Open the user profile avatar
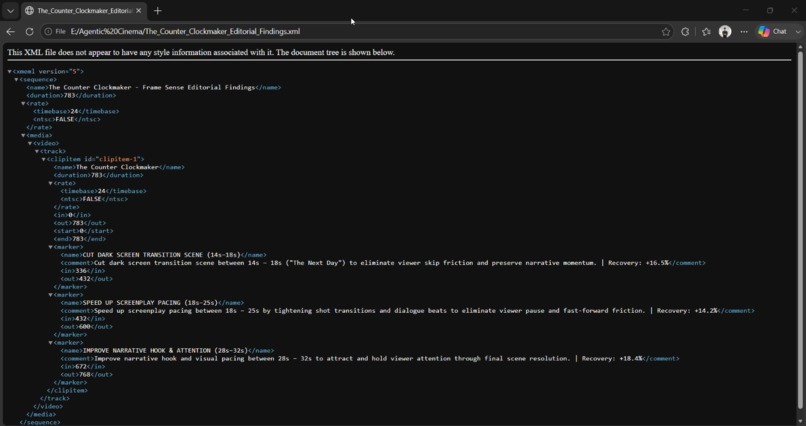806x426 pixels. [x=725, y=31]
